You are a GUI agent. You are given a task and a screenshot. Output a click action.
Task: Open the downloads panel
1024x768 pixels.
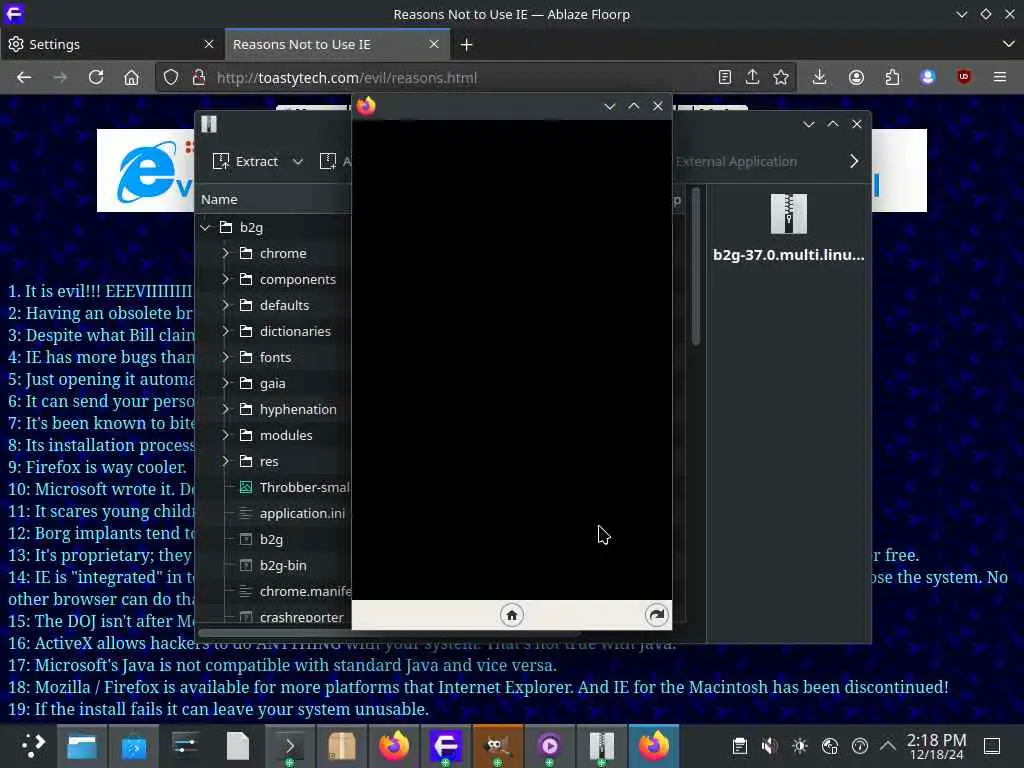[819, 78]
